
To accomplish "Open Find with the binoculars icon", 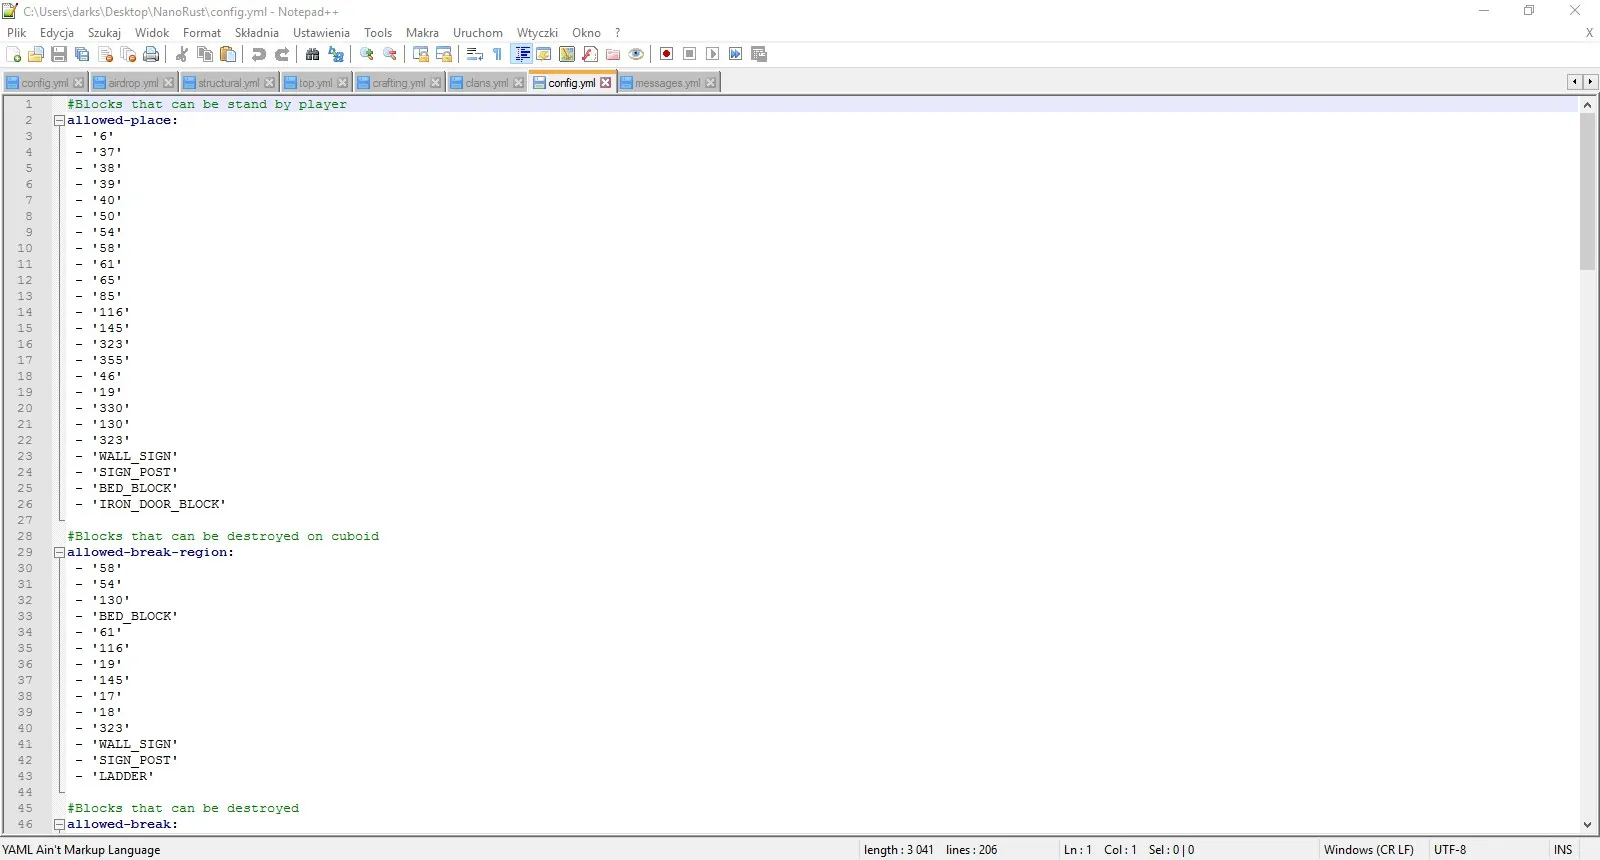I will (313, 54).
